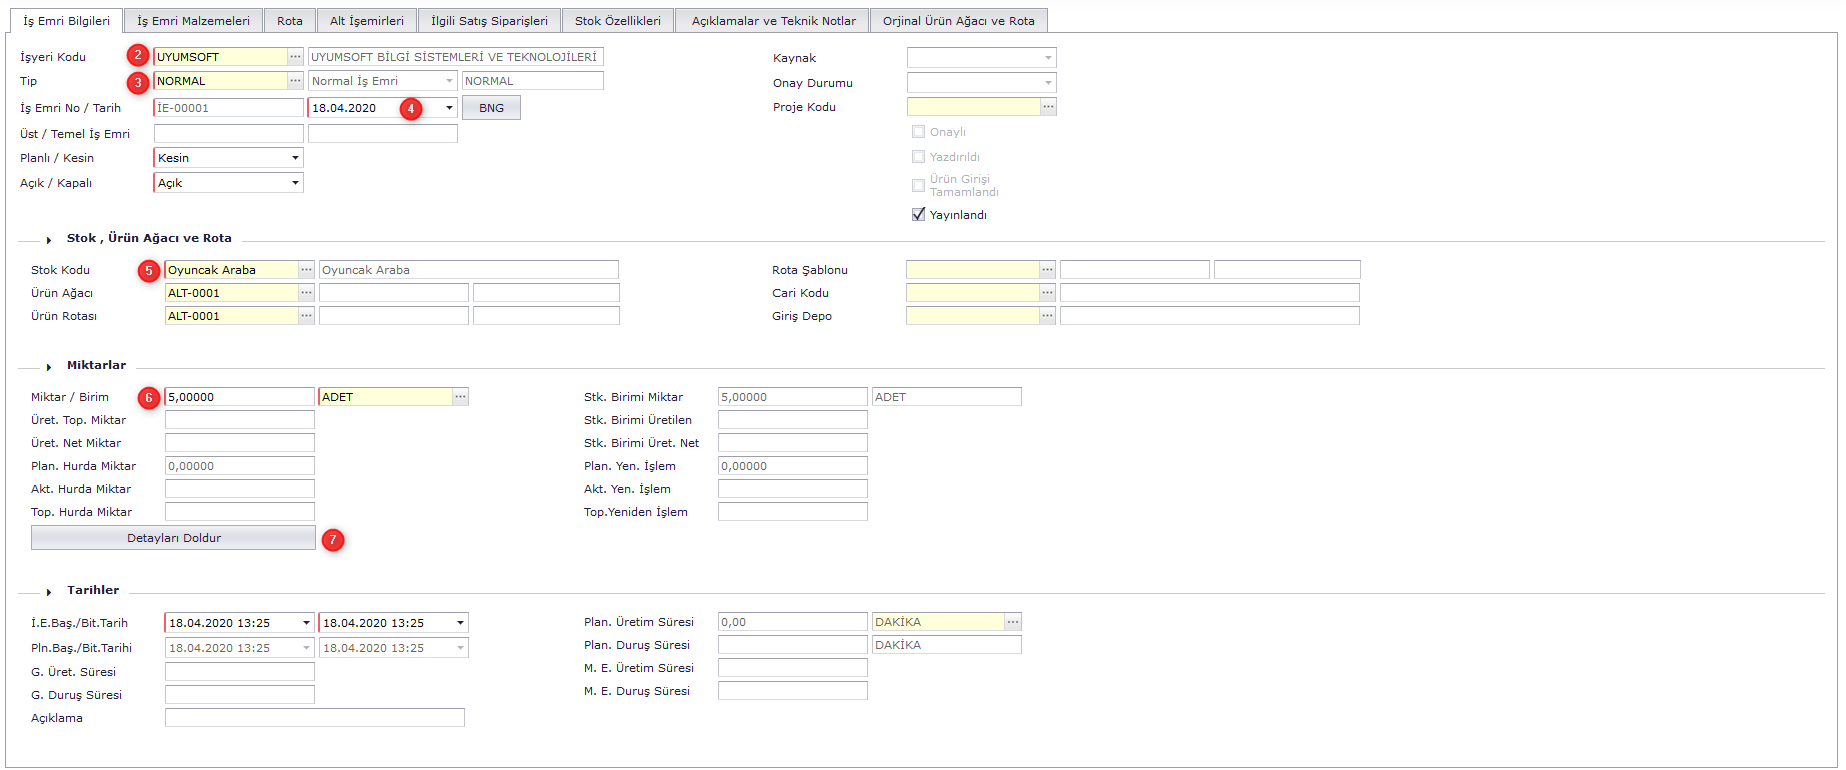This screenshot has height=770, width=1846.
Task: Open Ürün Rotası lookup ellipsis button
Action: pos(306,316)
